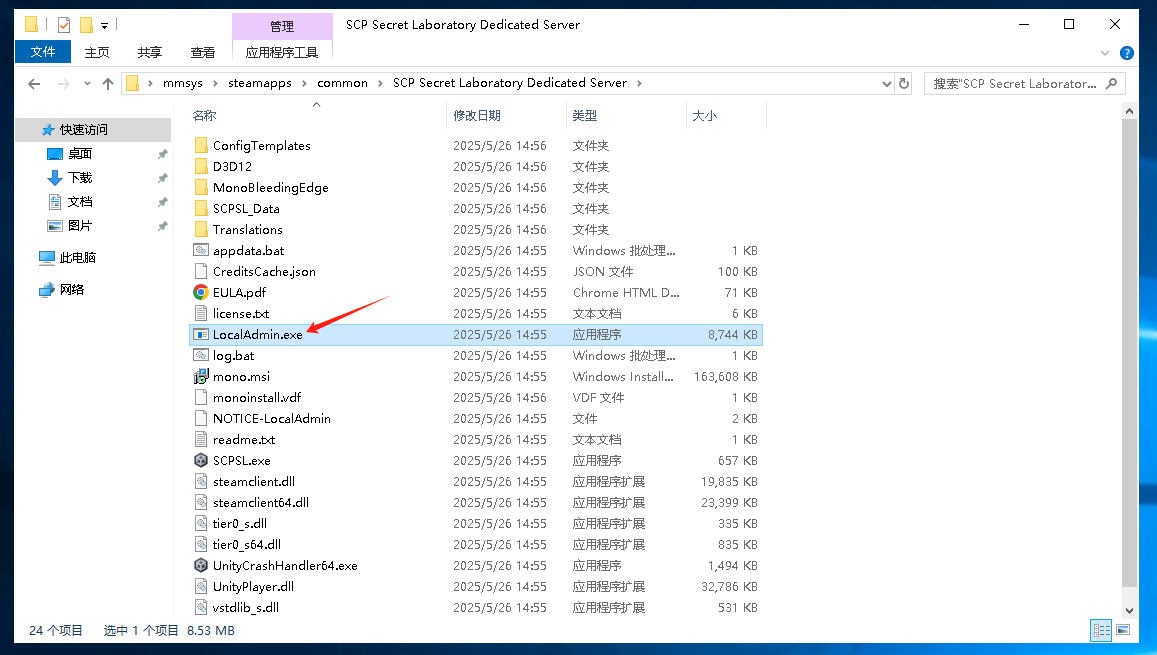Click the UnityCrashHandler64.exe icon

point(201,565)
